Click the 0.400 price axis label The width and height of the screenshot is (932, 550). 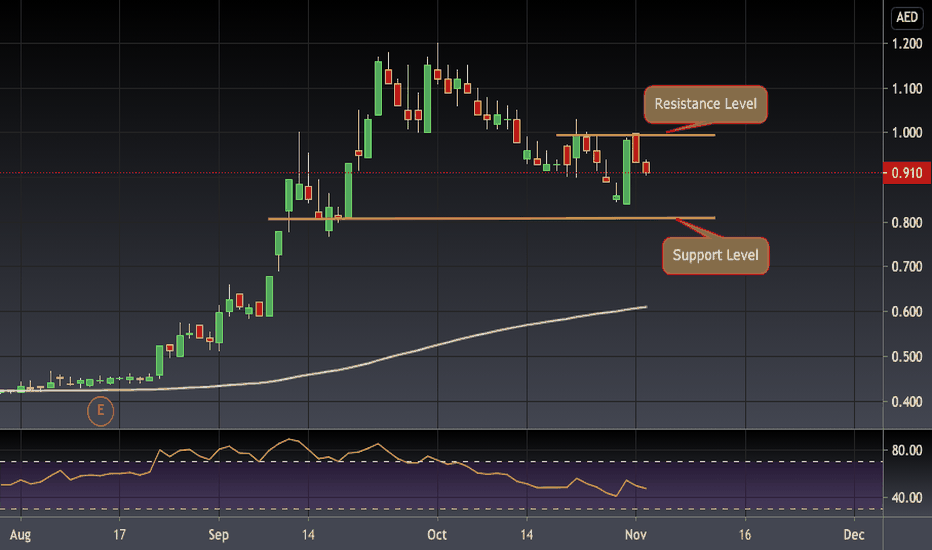907,402
